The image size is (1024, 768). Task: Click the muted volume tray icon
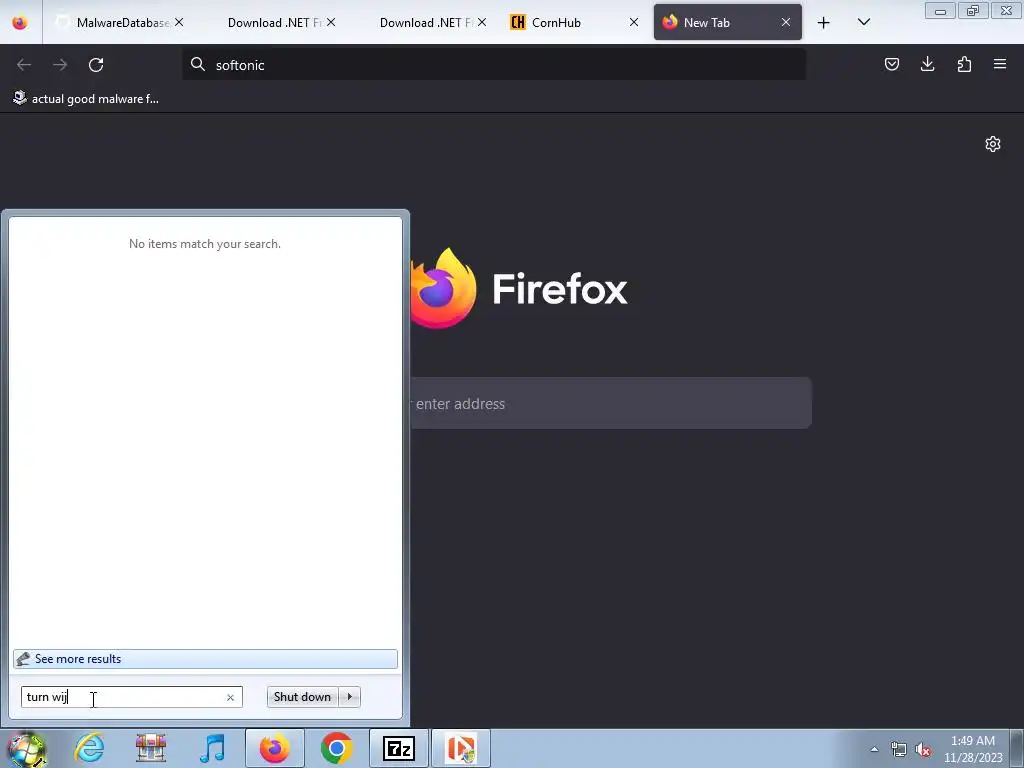[x=923, y=750]
